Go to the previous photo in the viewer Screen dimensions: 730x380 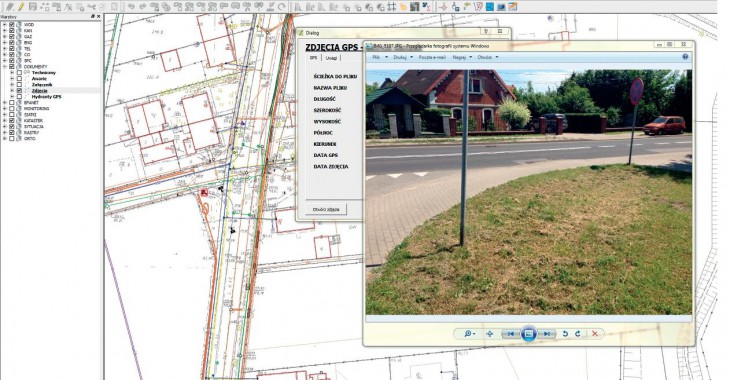511,333
